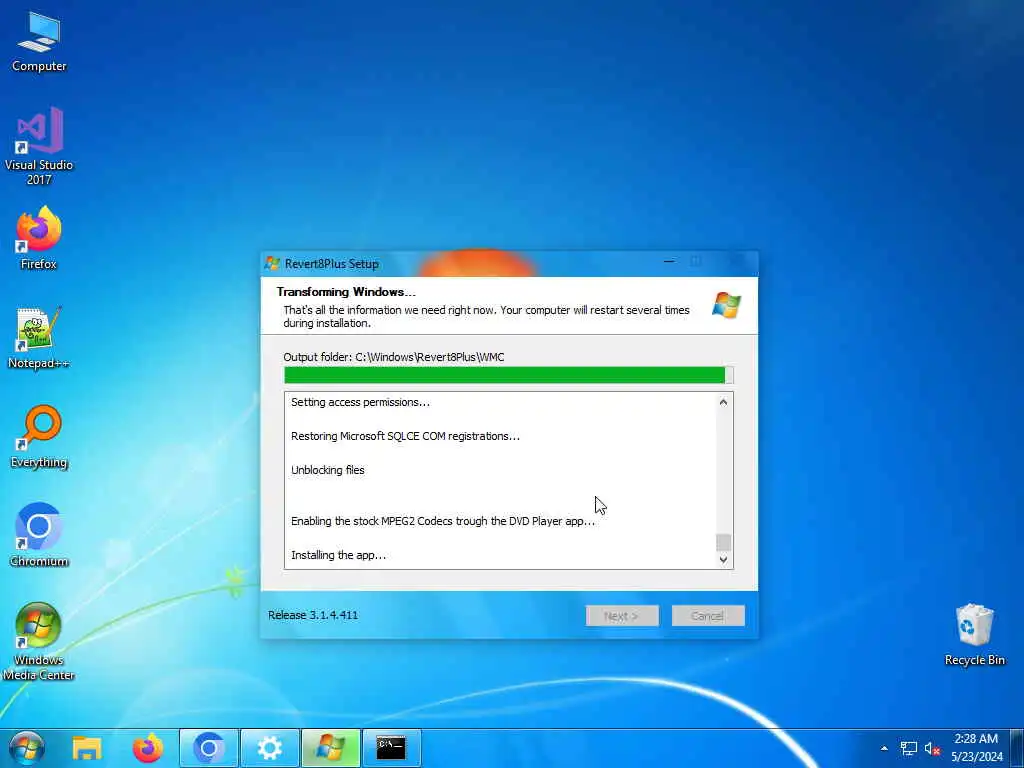Select the 'Installing the app...' log line
Viewport: 1024px width, 768px height.
coord(338,555)
